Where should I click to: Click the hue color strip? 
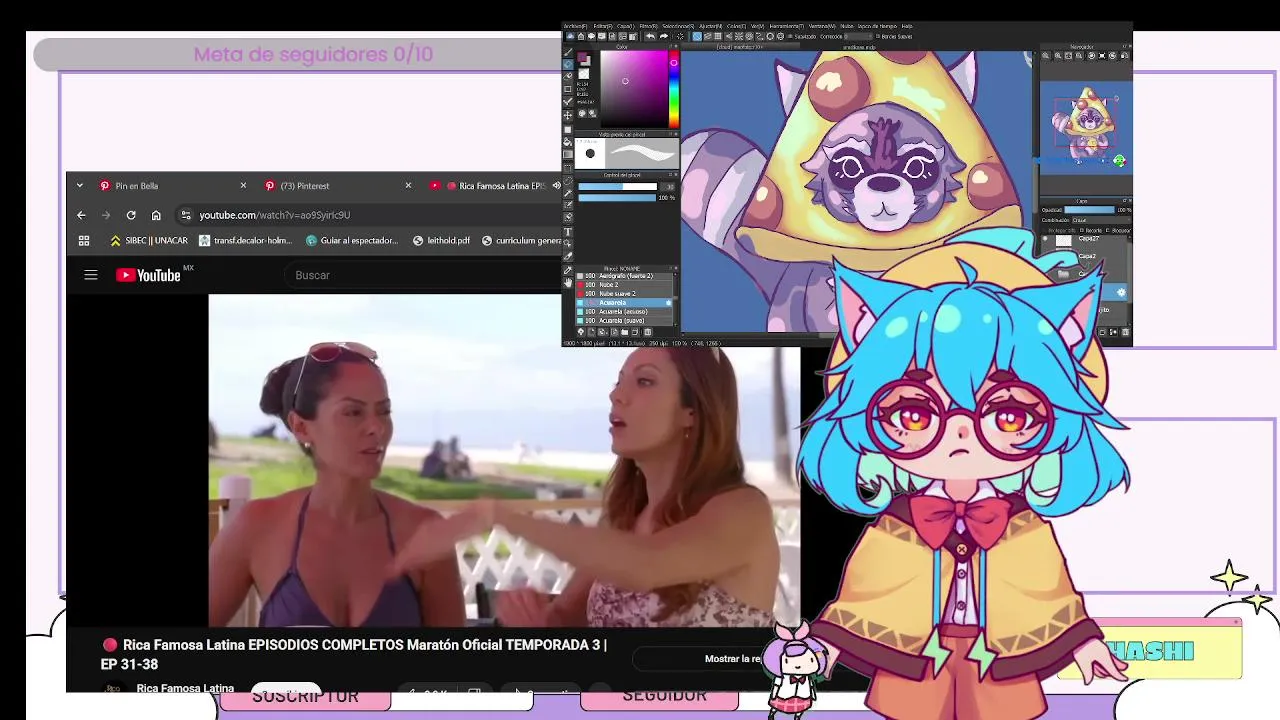click(x=674, y=89)
